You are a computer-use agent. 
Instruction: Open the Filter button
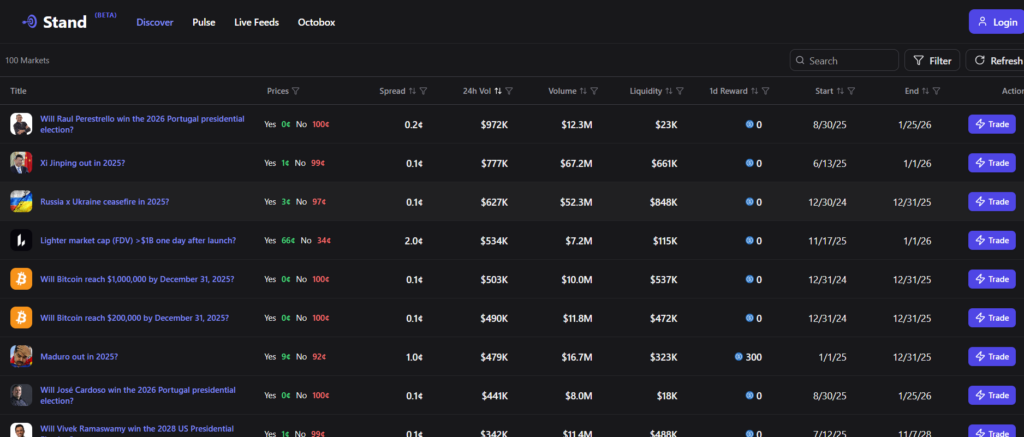click(932, 60)
